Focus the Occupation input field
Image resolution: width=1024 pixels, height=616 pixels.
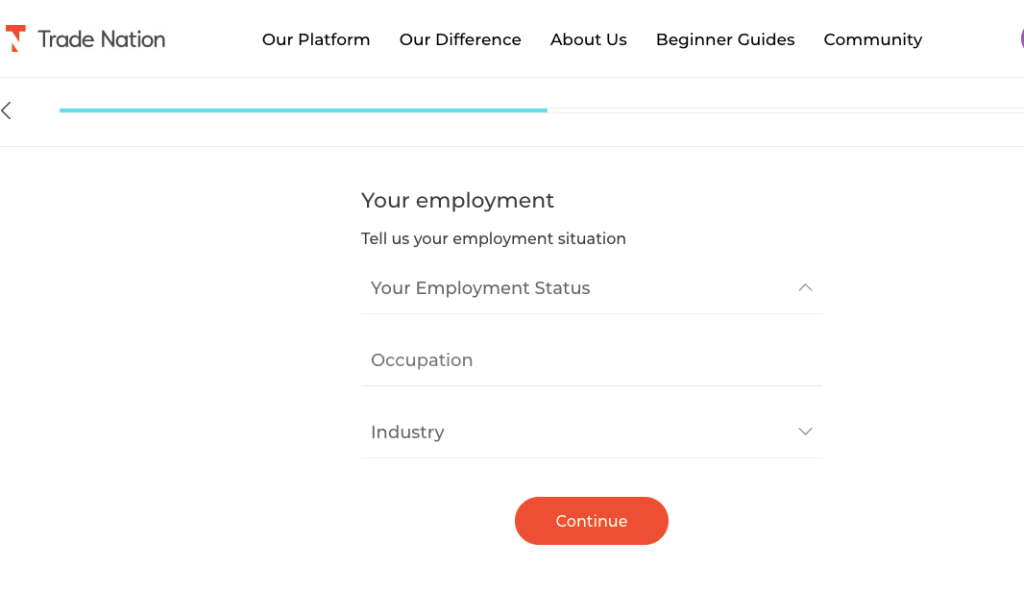tap(590, 360)
